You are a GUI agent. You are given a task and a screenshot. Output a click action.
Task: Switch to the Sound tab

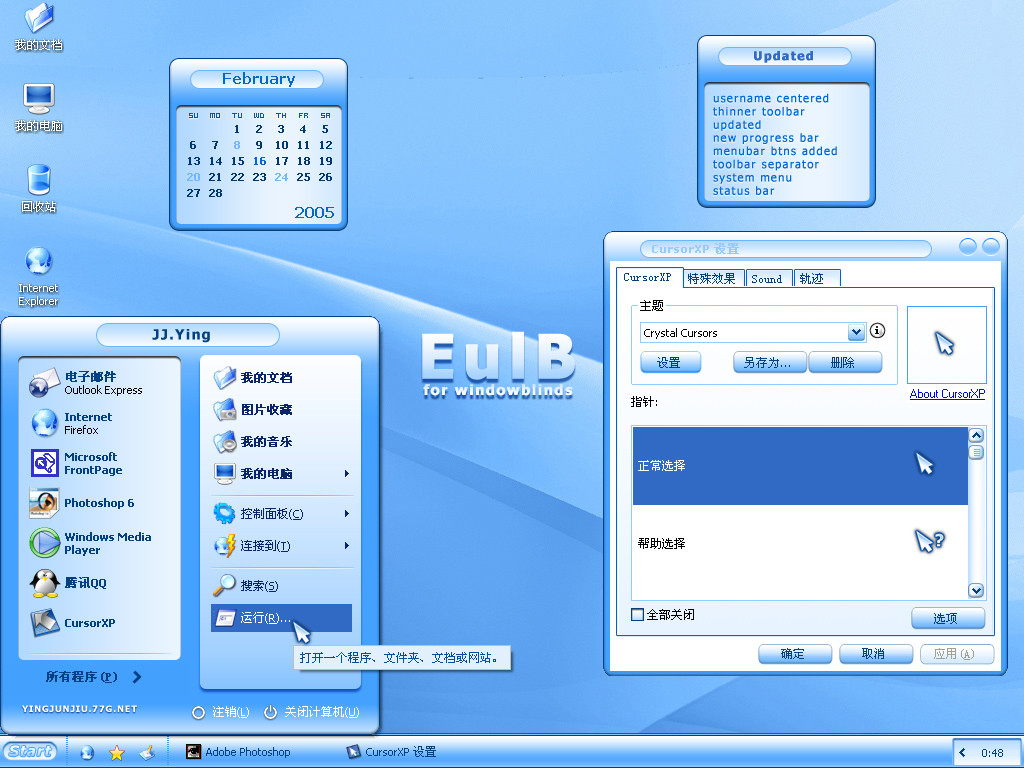767,279
